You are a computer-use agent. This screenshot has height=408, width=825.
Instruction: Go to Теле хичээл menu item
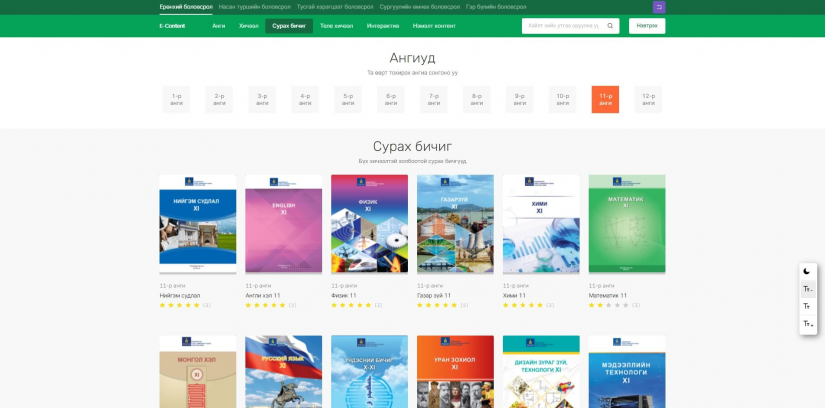click(336, 26)
